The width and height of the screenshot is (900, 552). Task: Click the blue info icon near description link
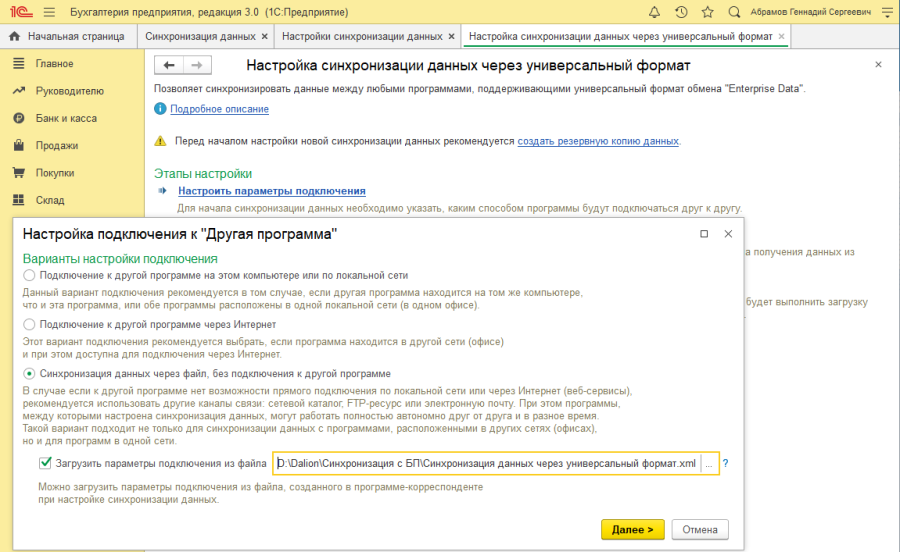[160, 108]
